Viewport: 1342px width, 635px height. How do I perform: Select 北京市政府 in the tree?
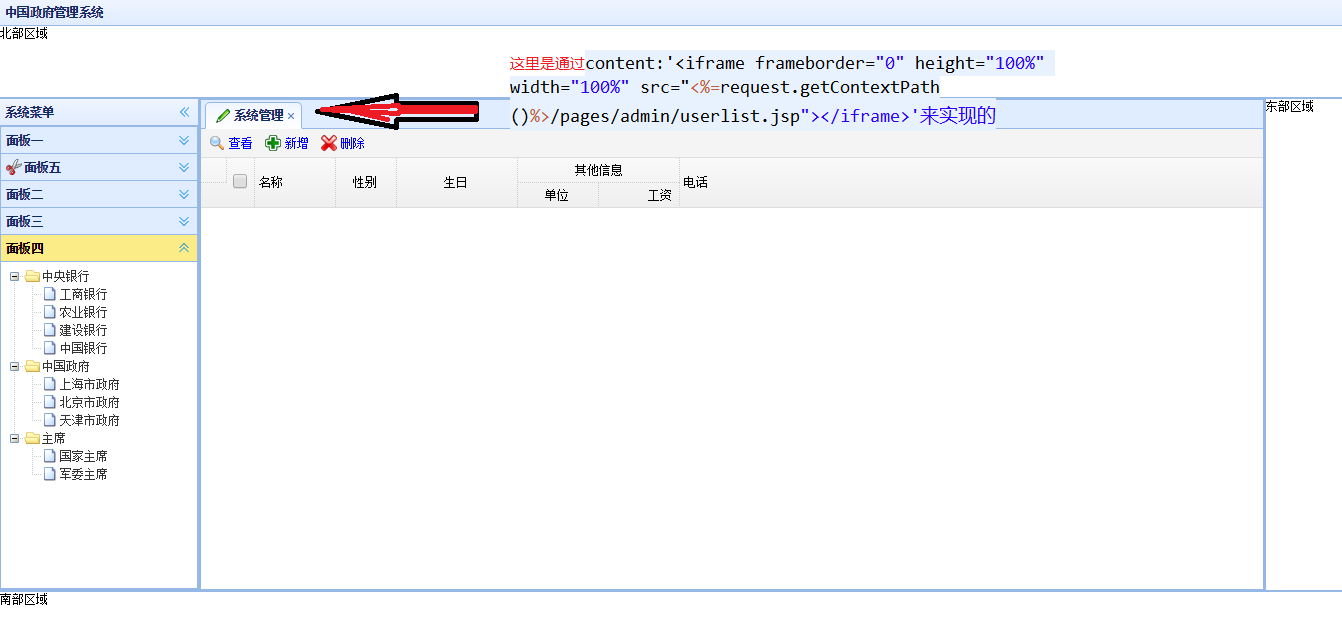[x=89, y=402]
